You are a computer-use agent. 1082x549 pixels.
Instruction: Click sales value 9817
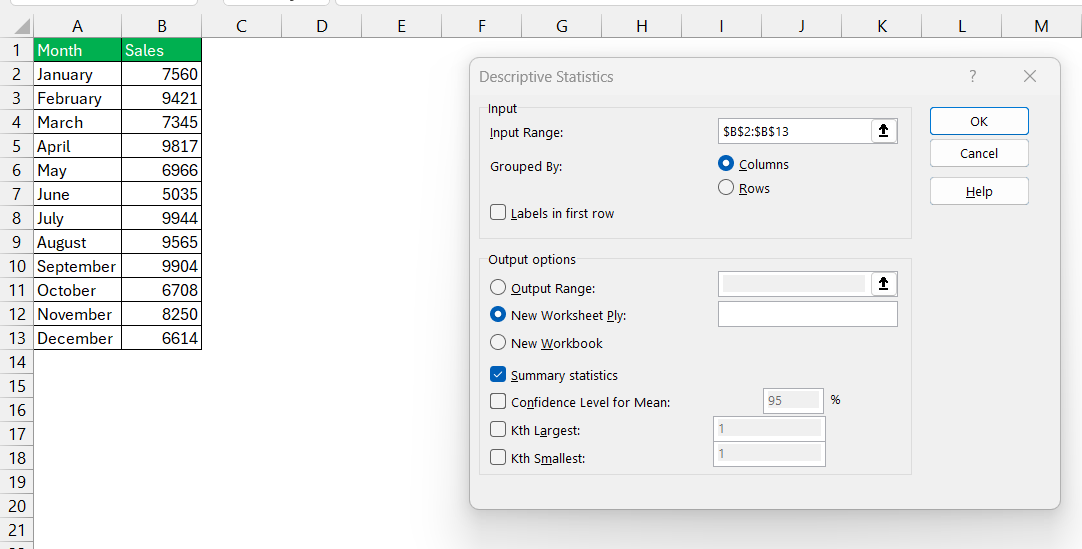pos(161,146)
